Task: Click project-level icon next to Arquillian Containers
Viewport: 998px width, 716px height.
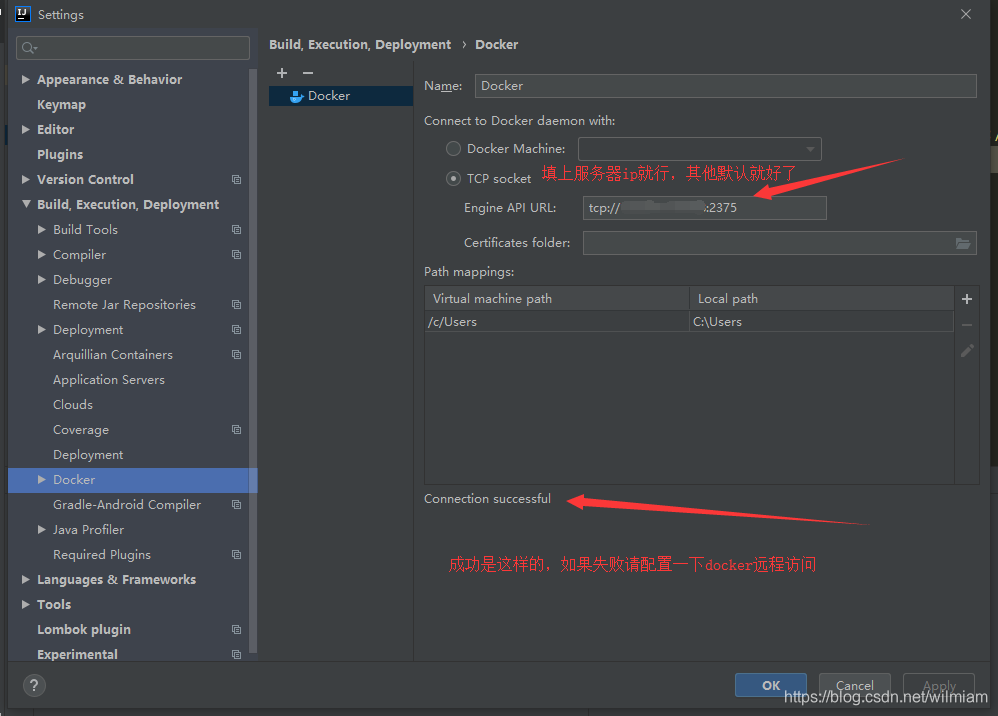Action: [x=237, y=354]
